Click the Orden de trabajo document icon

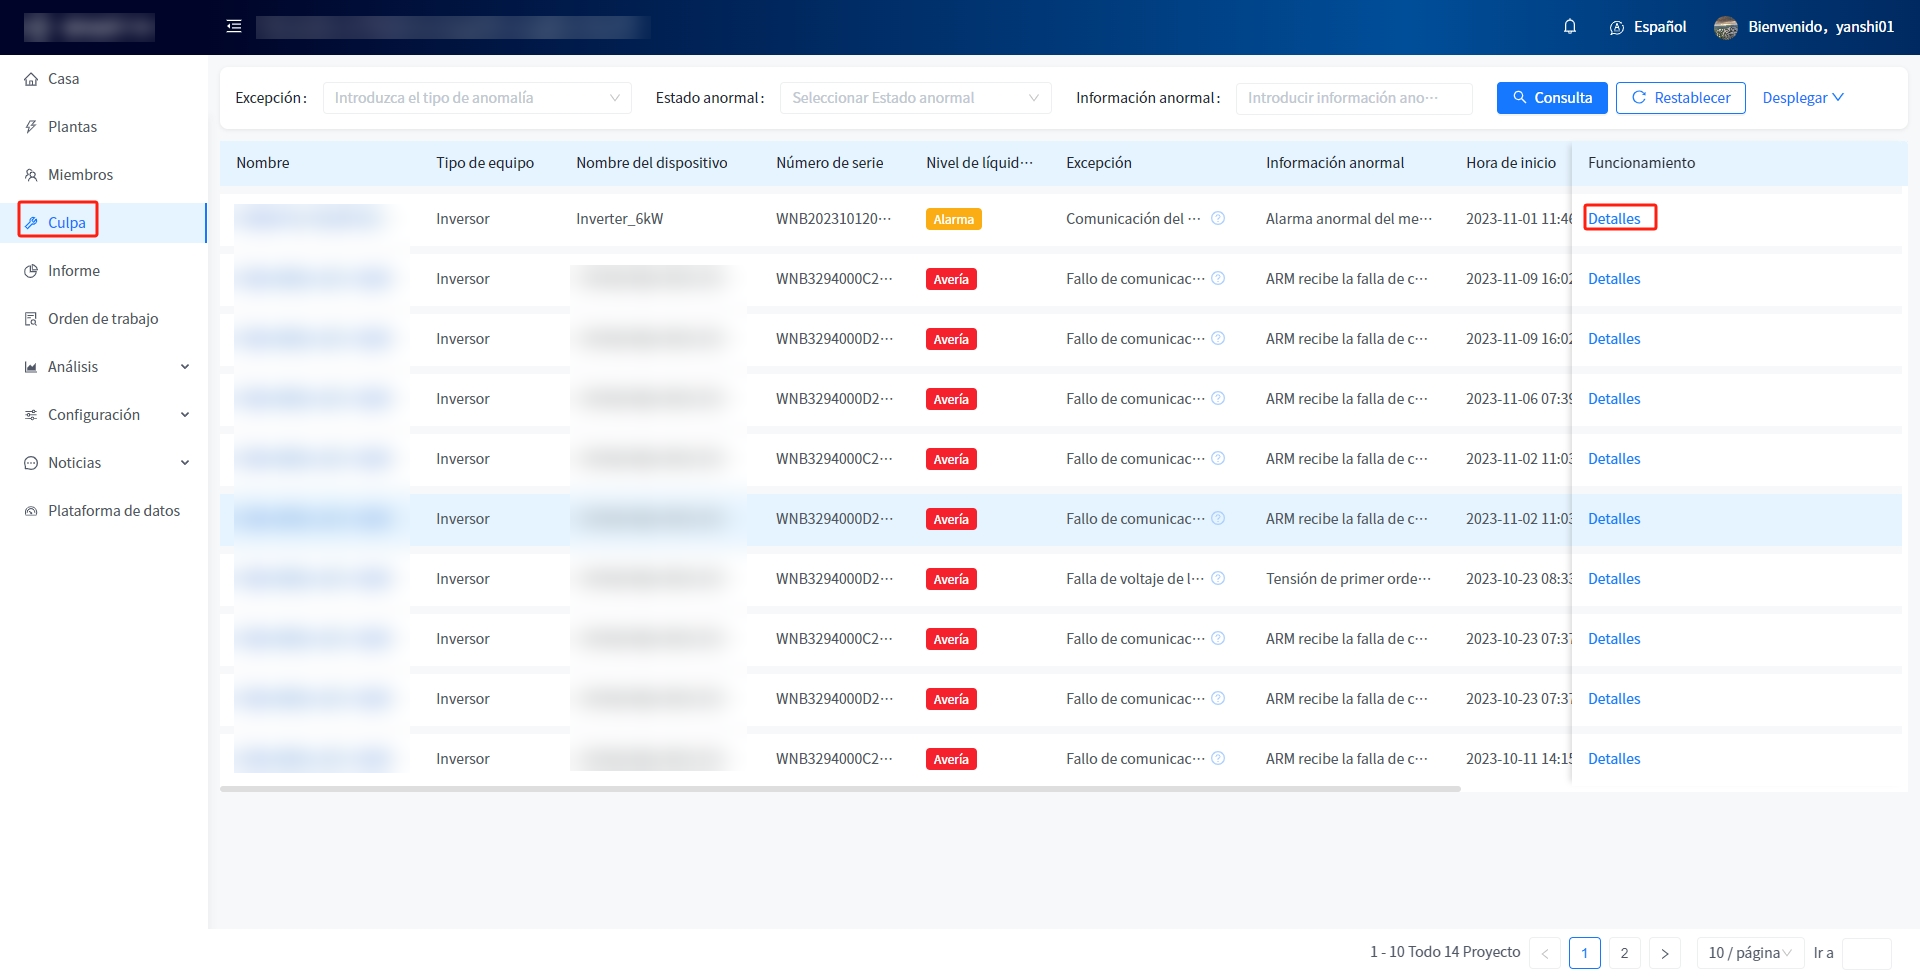pyautogui.click(x=31, y=319)
